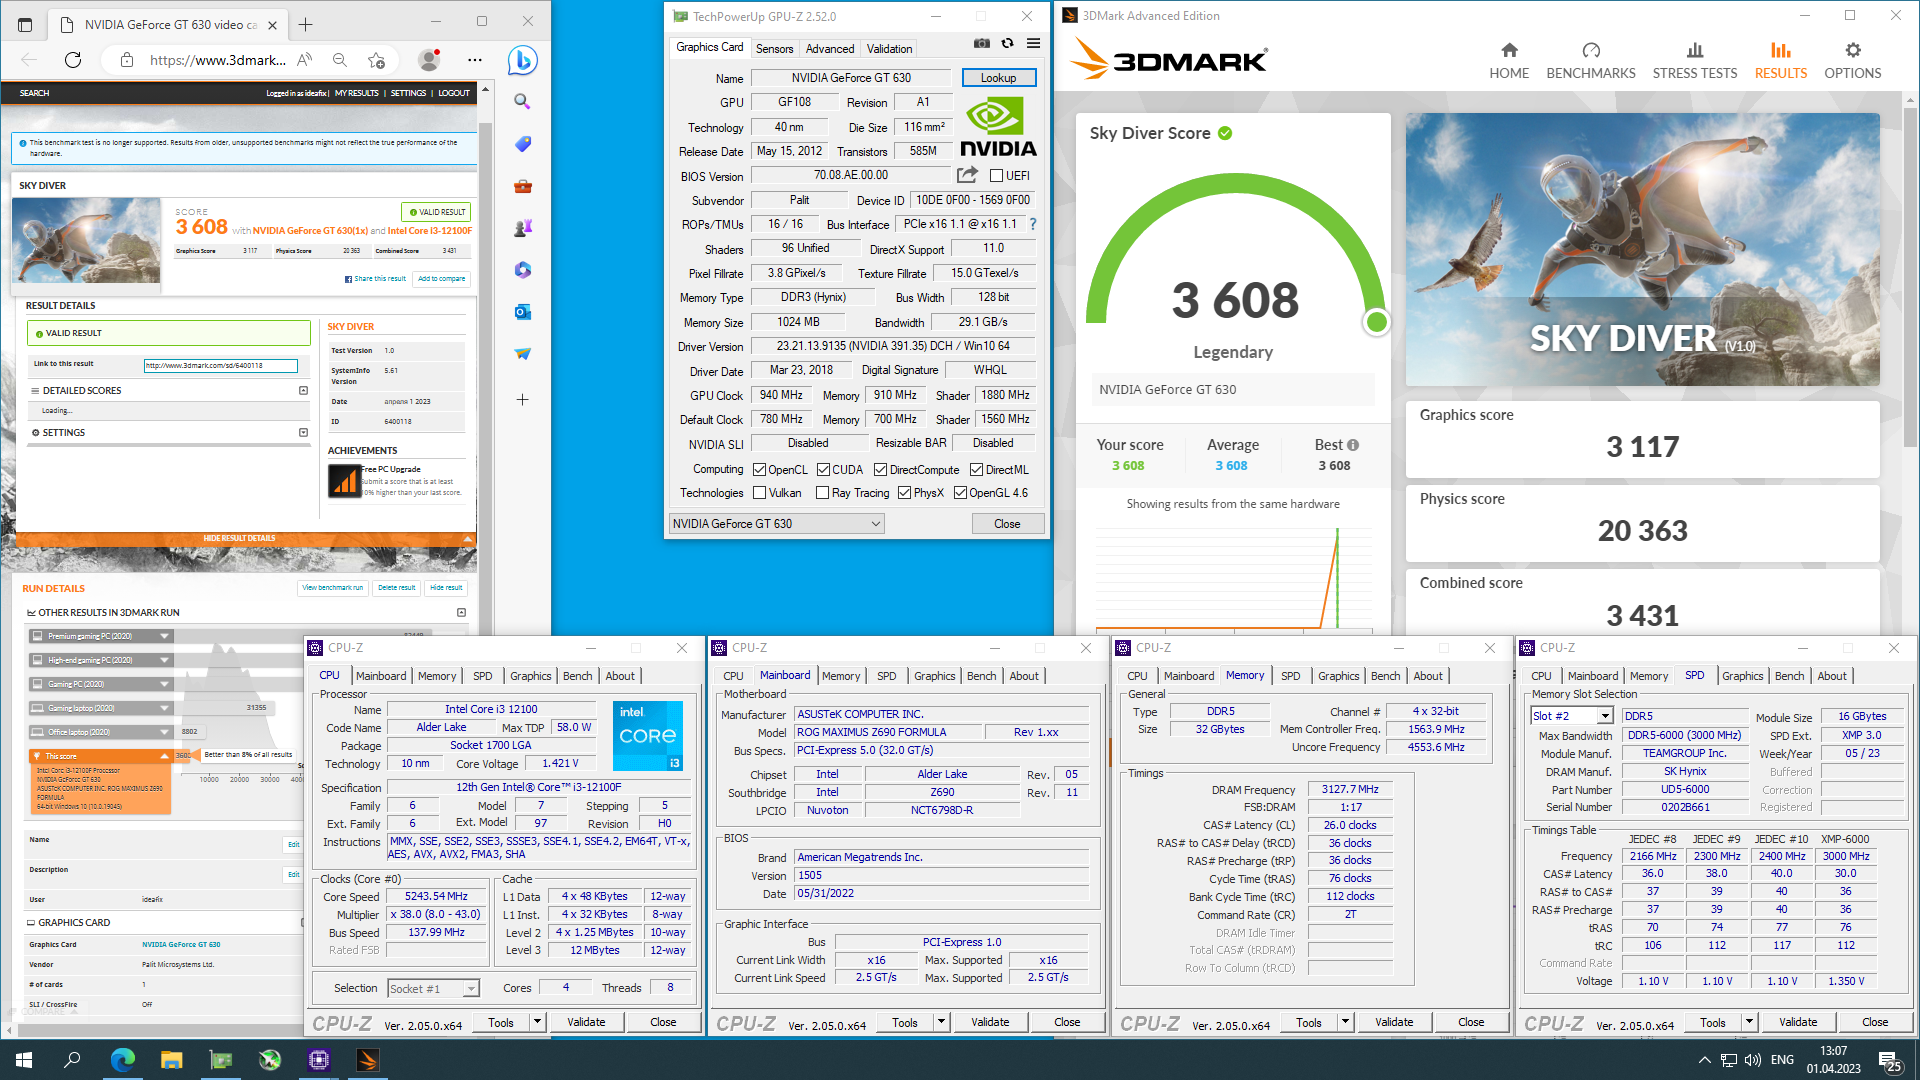
Task: Open the Bing chat sidebar button
Action: [x=522, y=60]
